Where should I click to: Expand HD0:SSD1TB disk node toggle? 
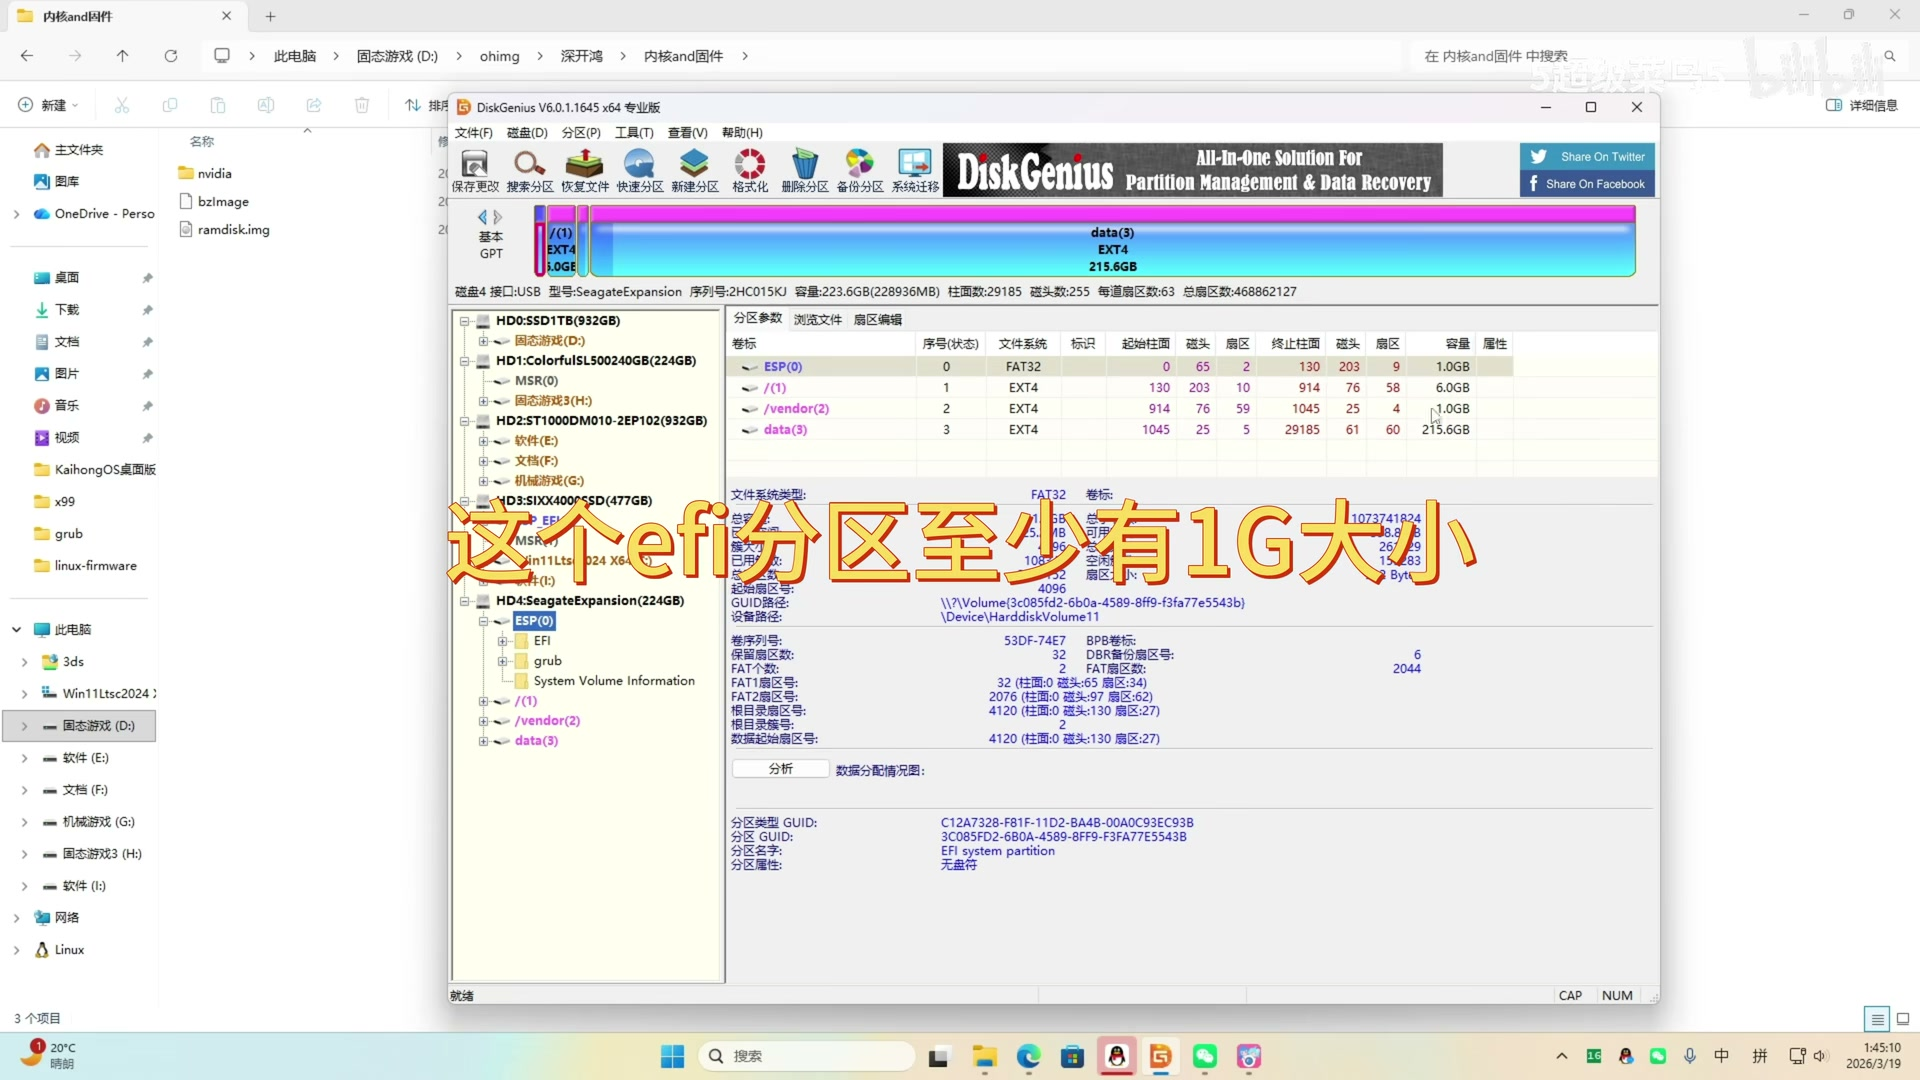click(465, 321)
